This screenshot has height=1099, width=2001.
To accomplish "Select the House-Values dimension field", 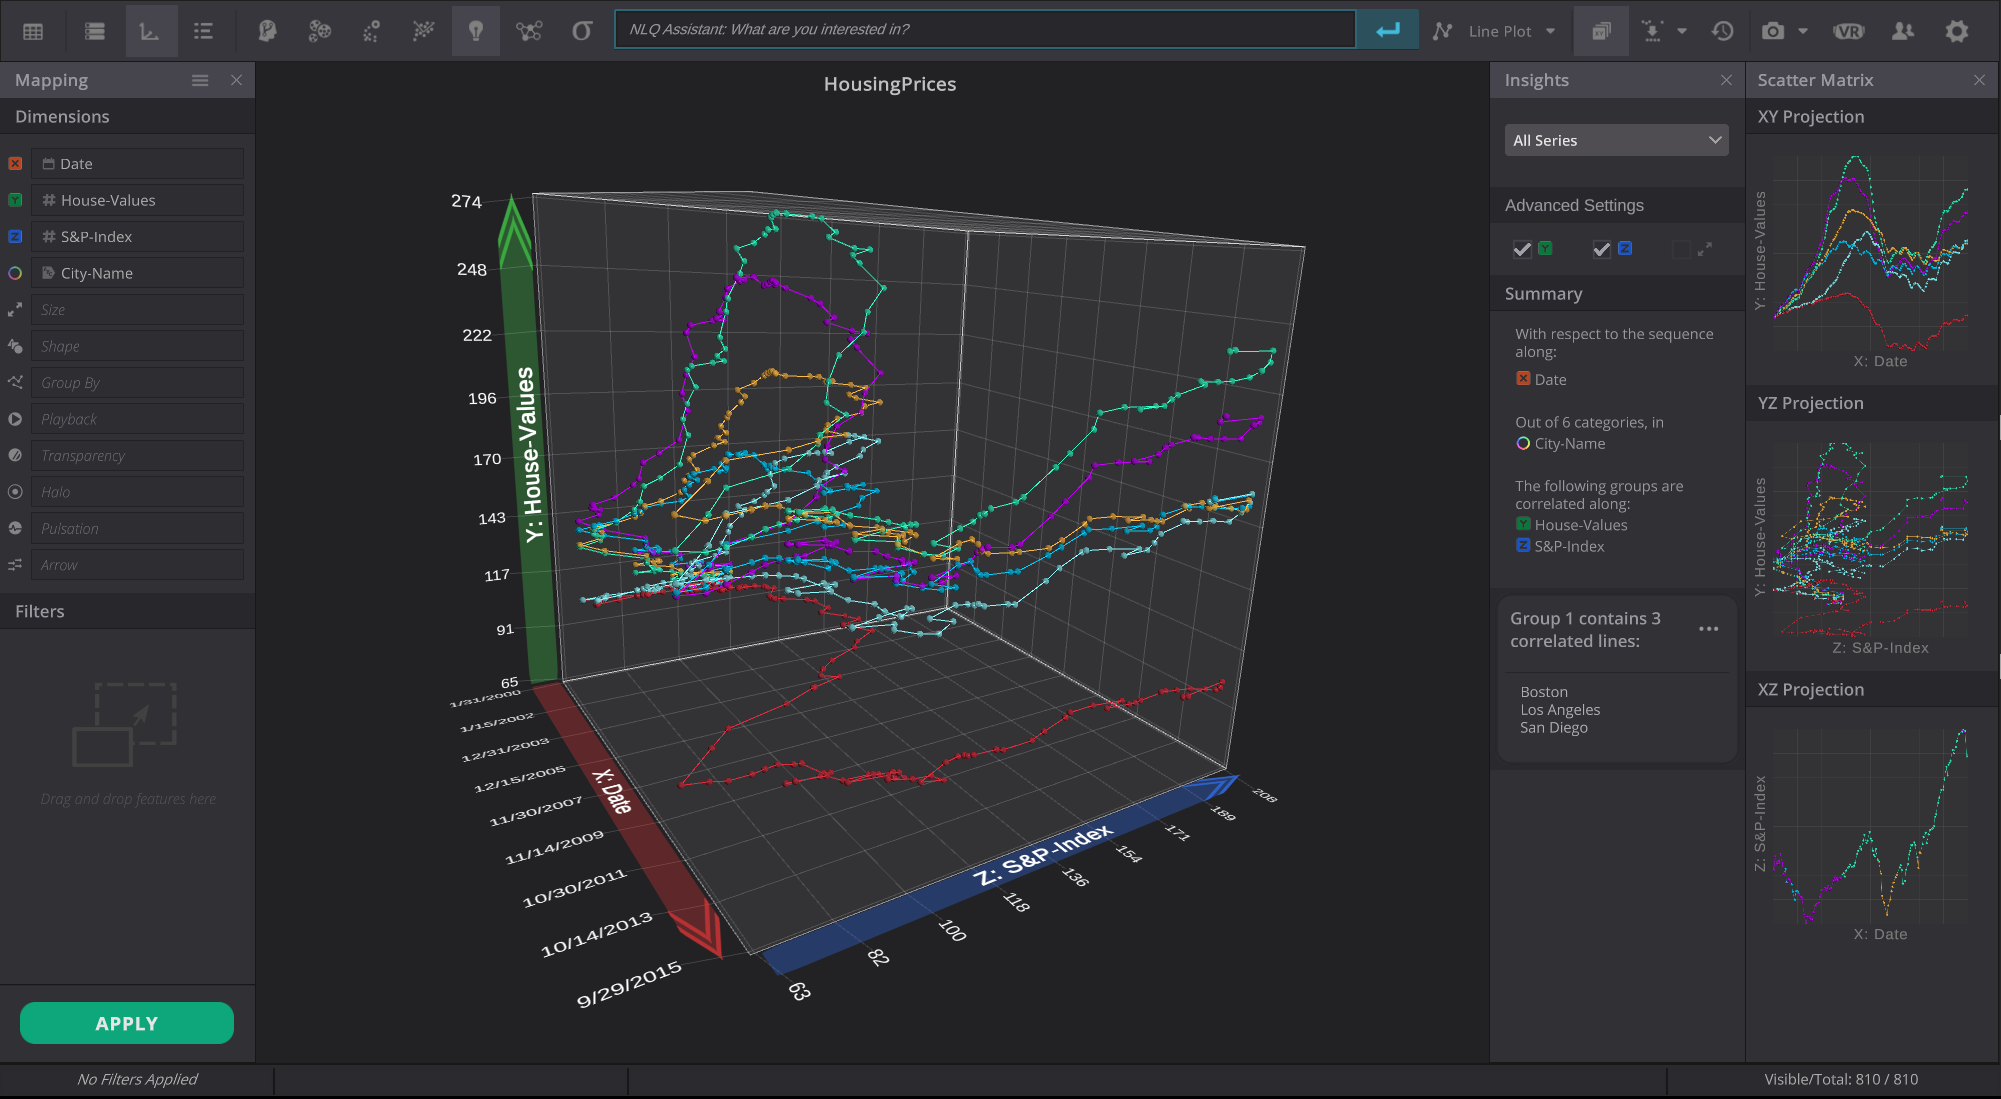I will click(x=137, y=200).
